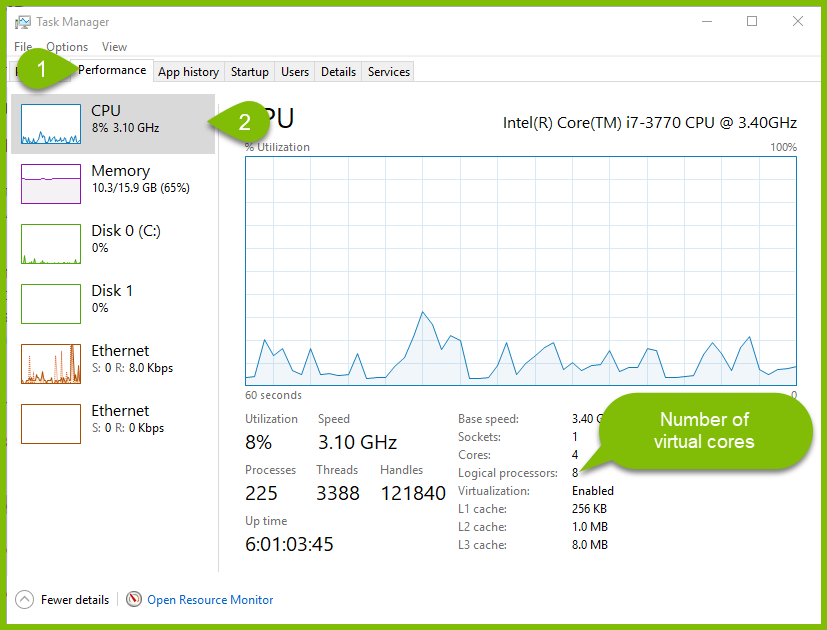The image size is (827, 630).
Task: Click the Sockets label
Action: (x=479, y=437)
